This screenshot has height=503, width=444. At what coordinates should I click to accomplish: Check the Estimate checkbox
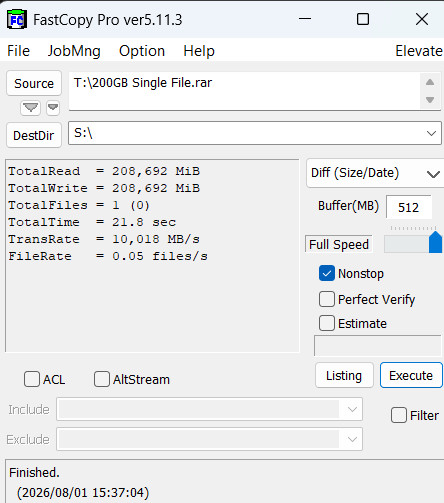coord(327,323)
